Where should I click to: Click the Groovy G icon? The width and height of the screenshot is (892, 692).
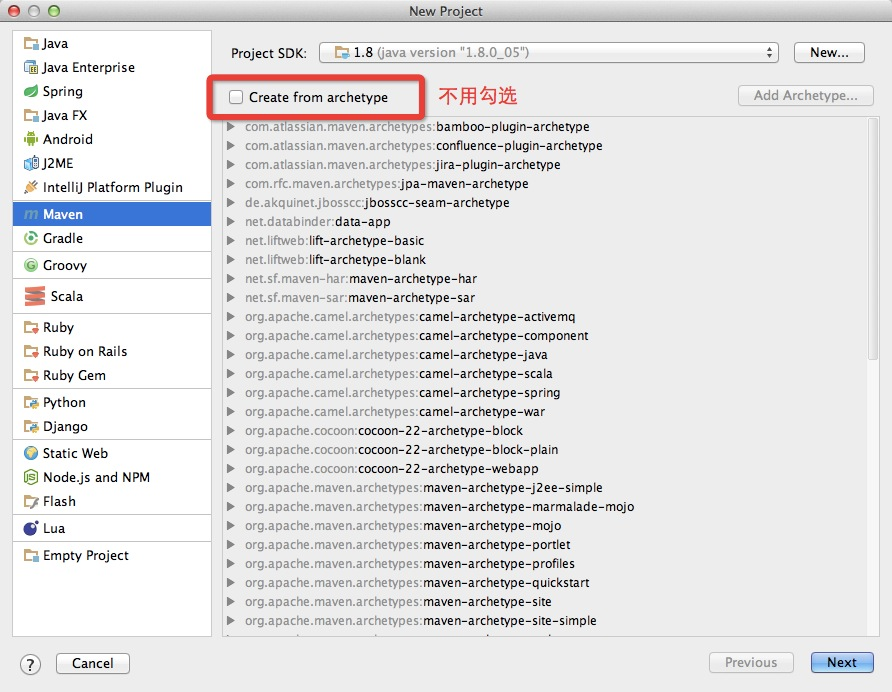[31, 265]
